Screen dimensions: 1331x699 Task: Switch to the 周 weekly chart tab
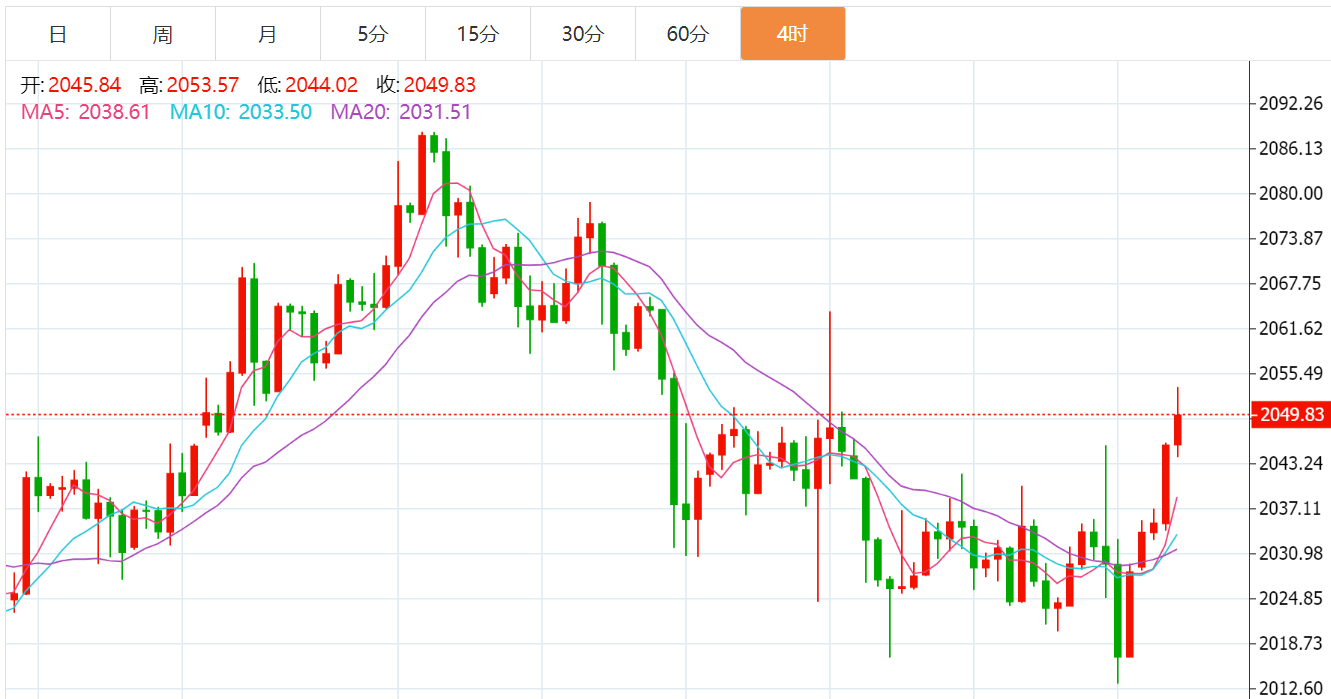(x=163, y=34)
